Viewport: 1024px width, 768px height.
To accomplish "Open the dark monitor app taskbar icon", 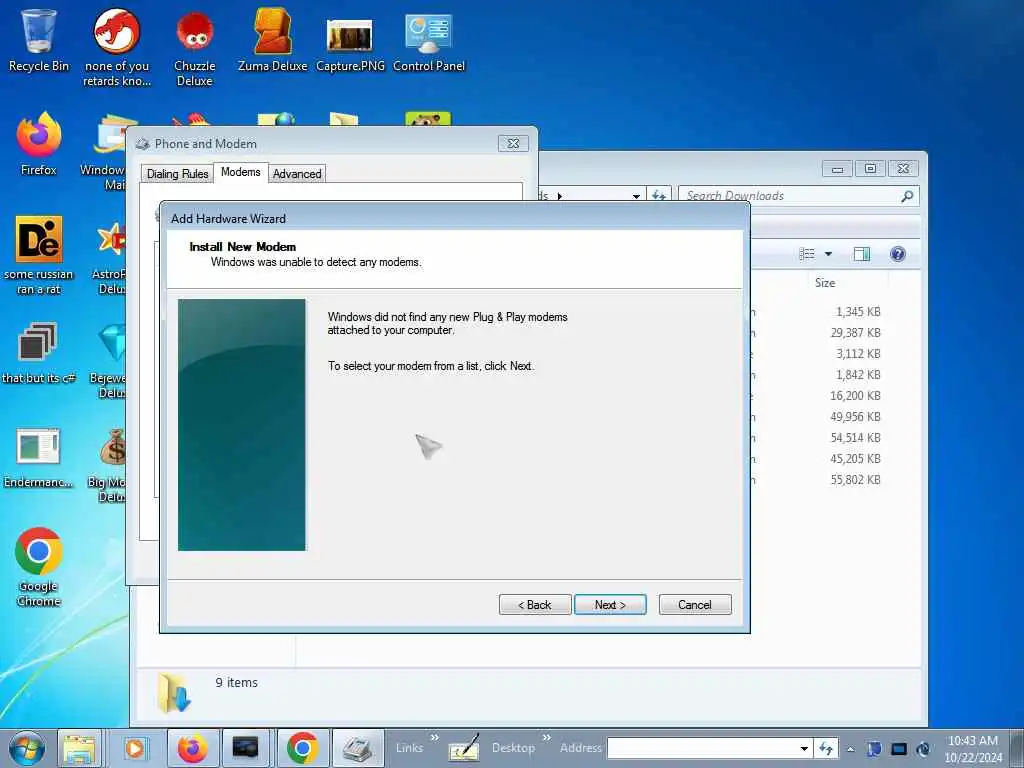I will (x=246, y=748).
